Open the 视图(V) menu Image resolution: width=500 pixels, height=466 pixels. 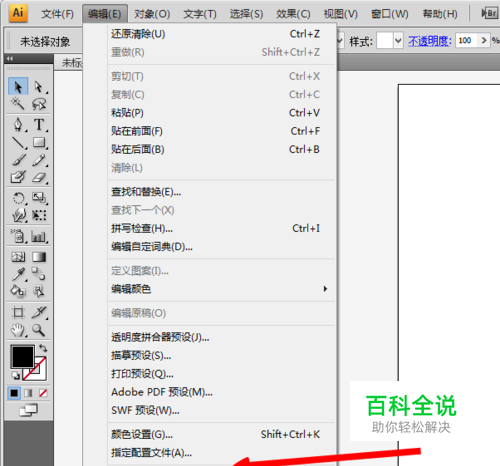click(x=341, y=14)
